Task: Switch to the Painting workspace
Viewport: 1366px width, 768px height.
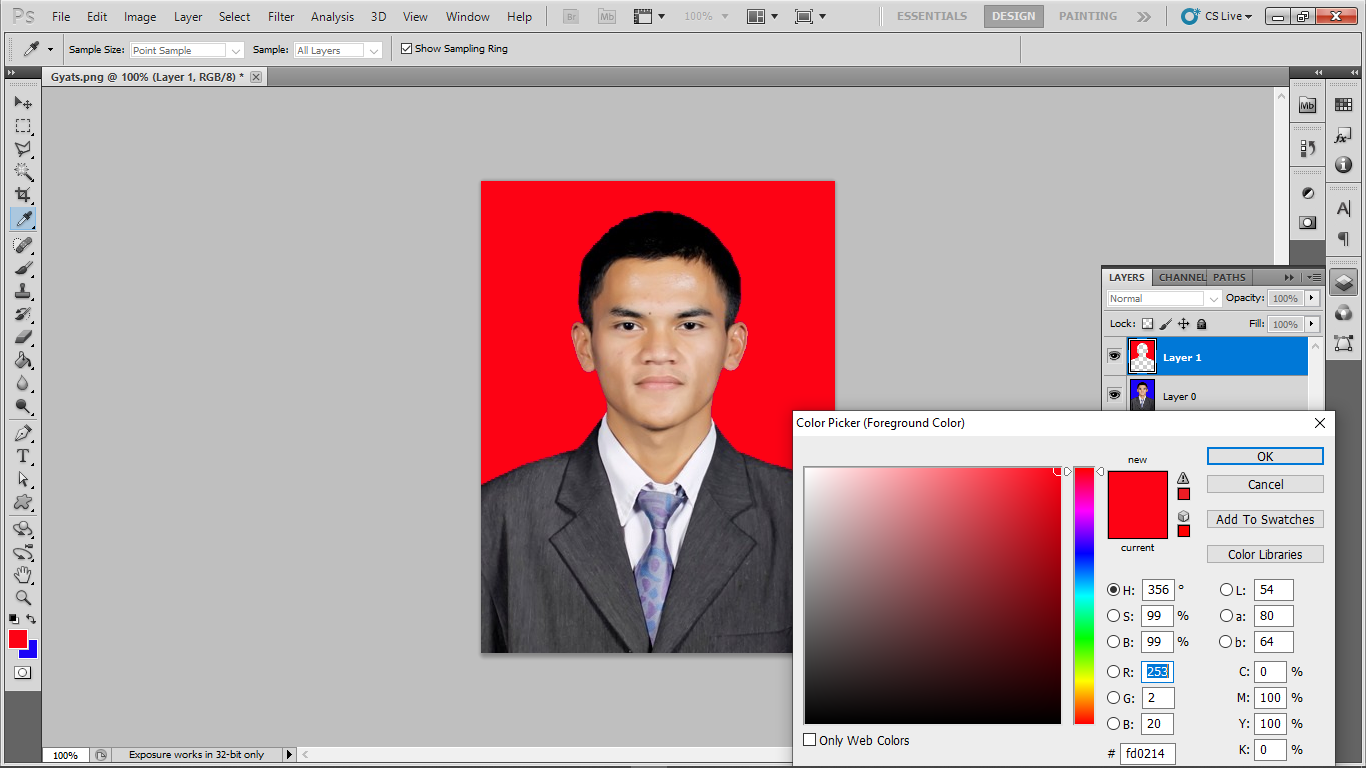Action: pyautogui.click(x=1088, y=16)
